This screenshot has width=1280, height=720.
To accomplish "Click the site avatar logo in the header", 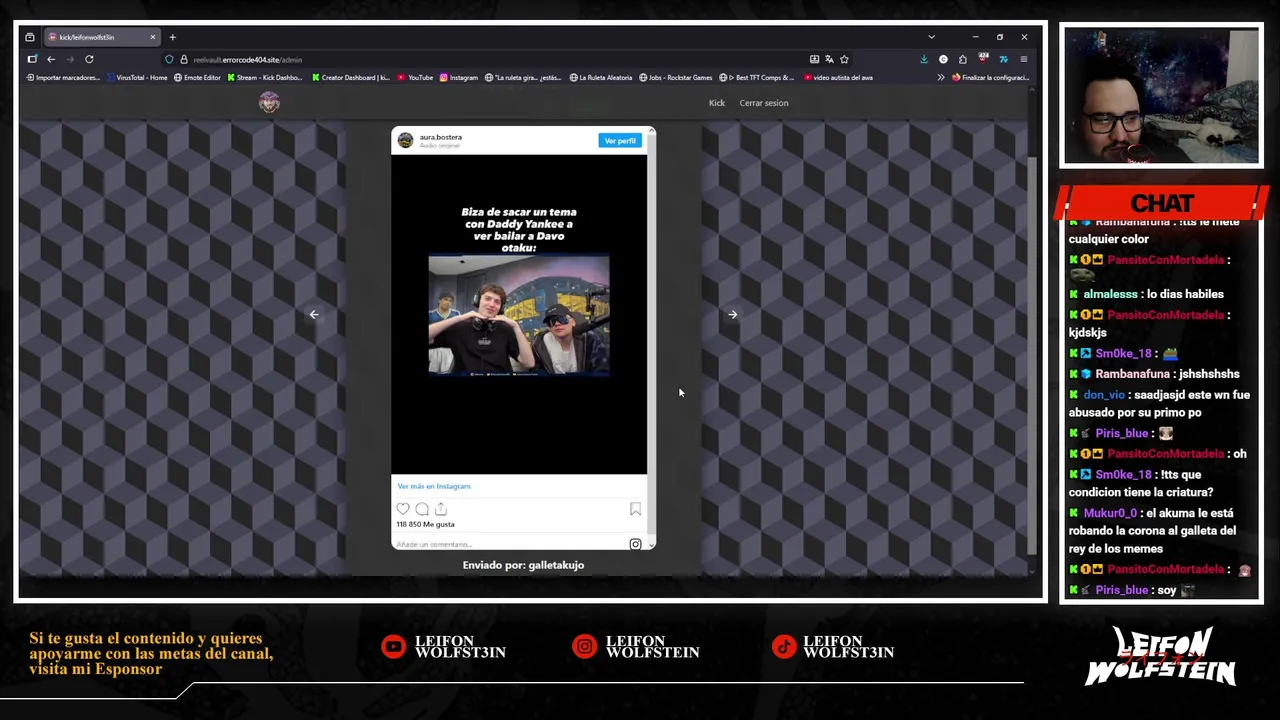I will tap(269, 102).
